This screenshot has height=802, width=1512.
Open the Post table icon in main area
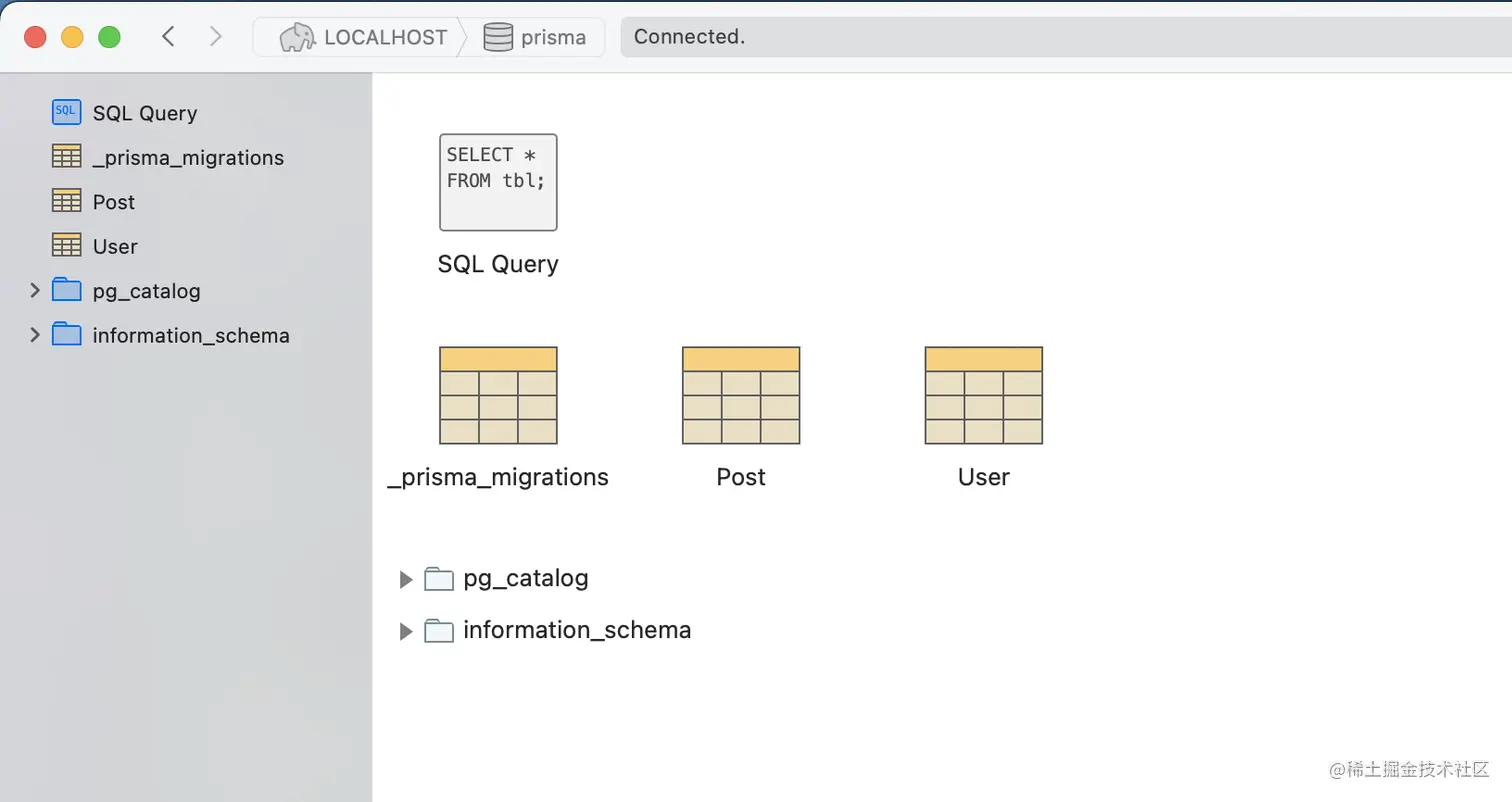coord(741,395)
